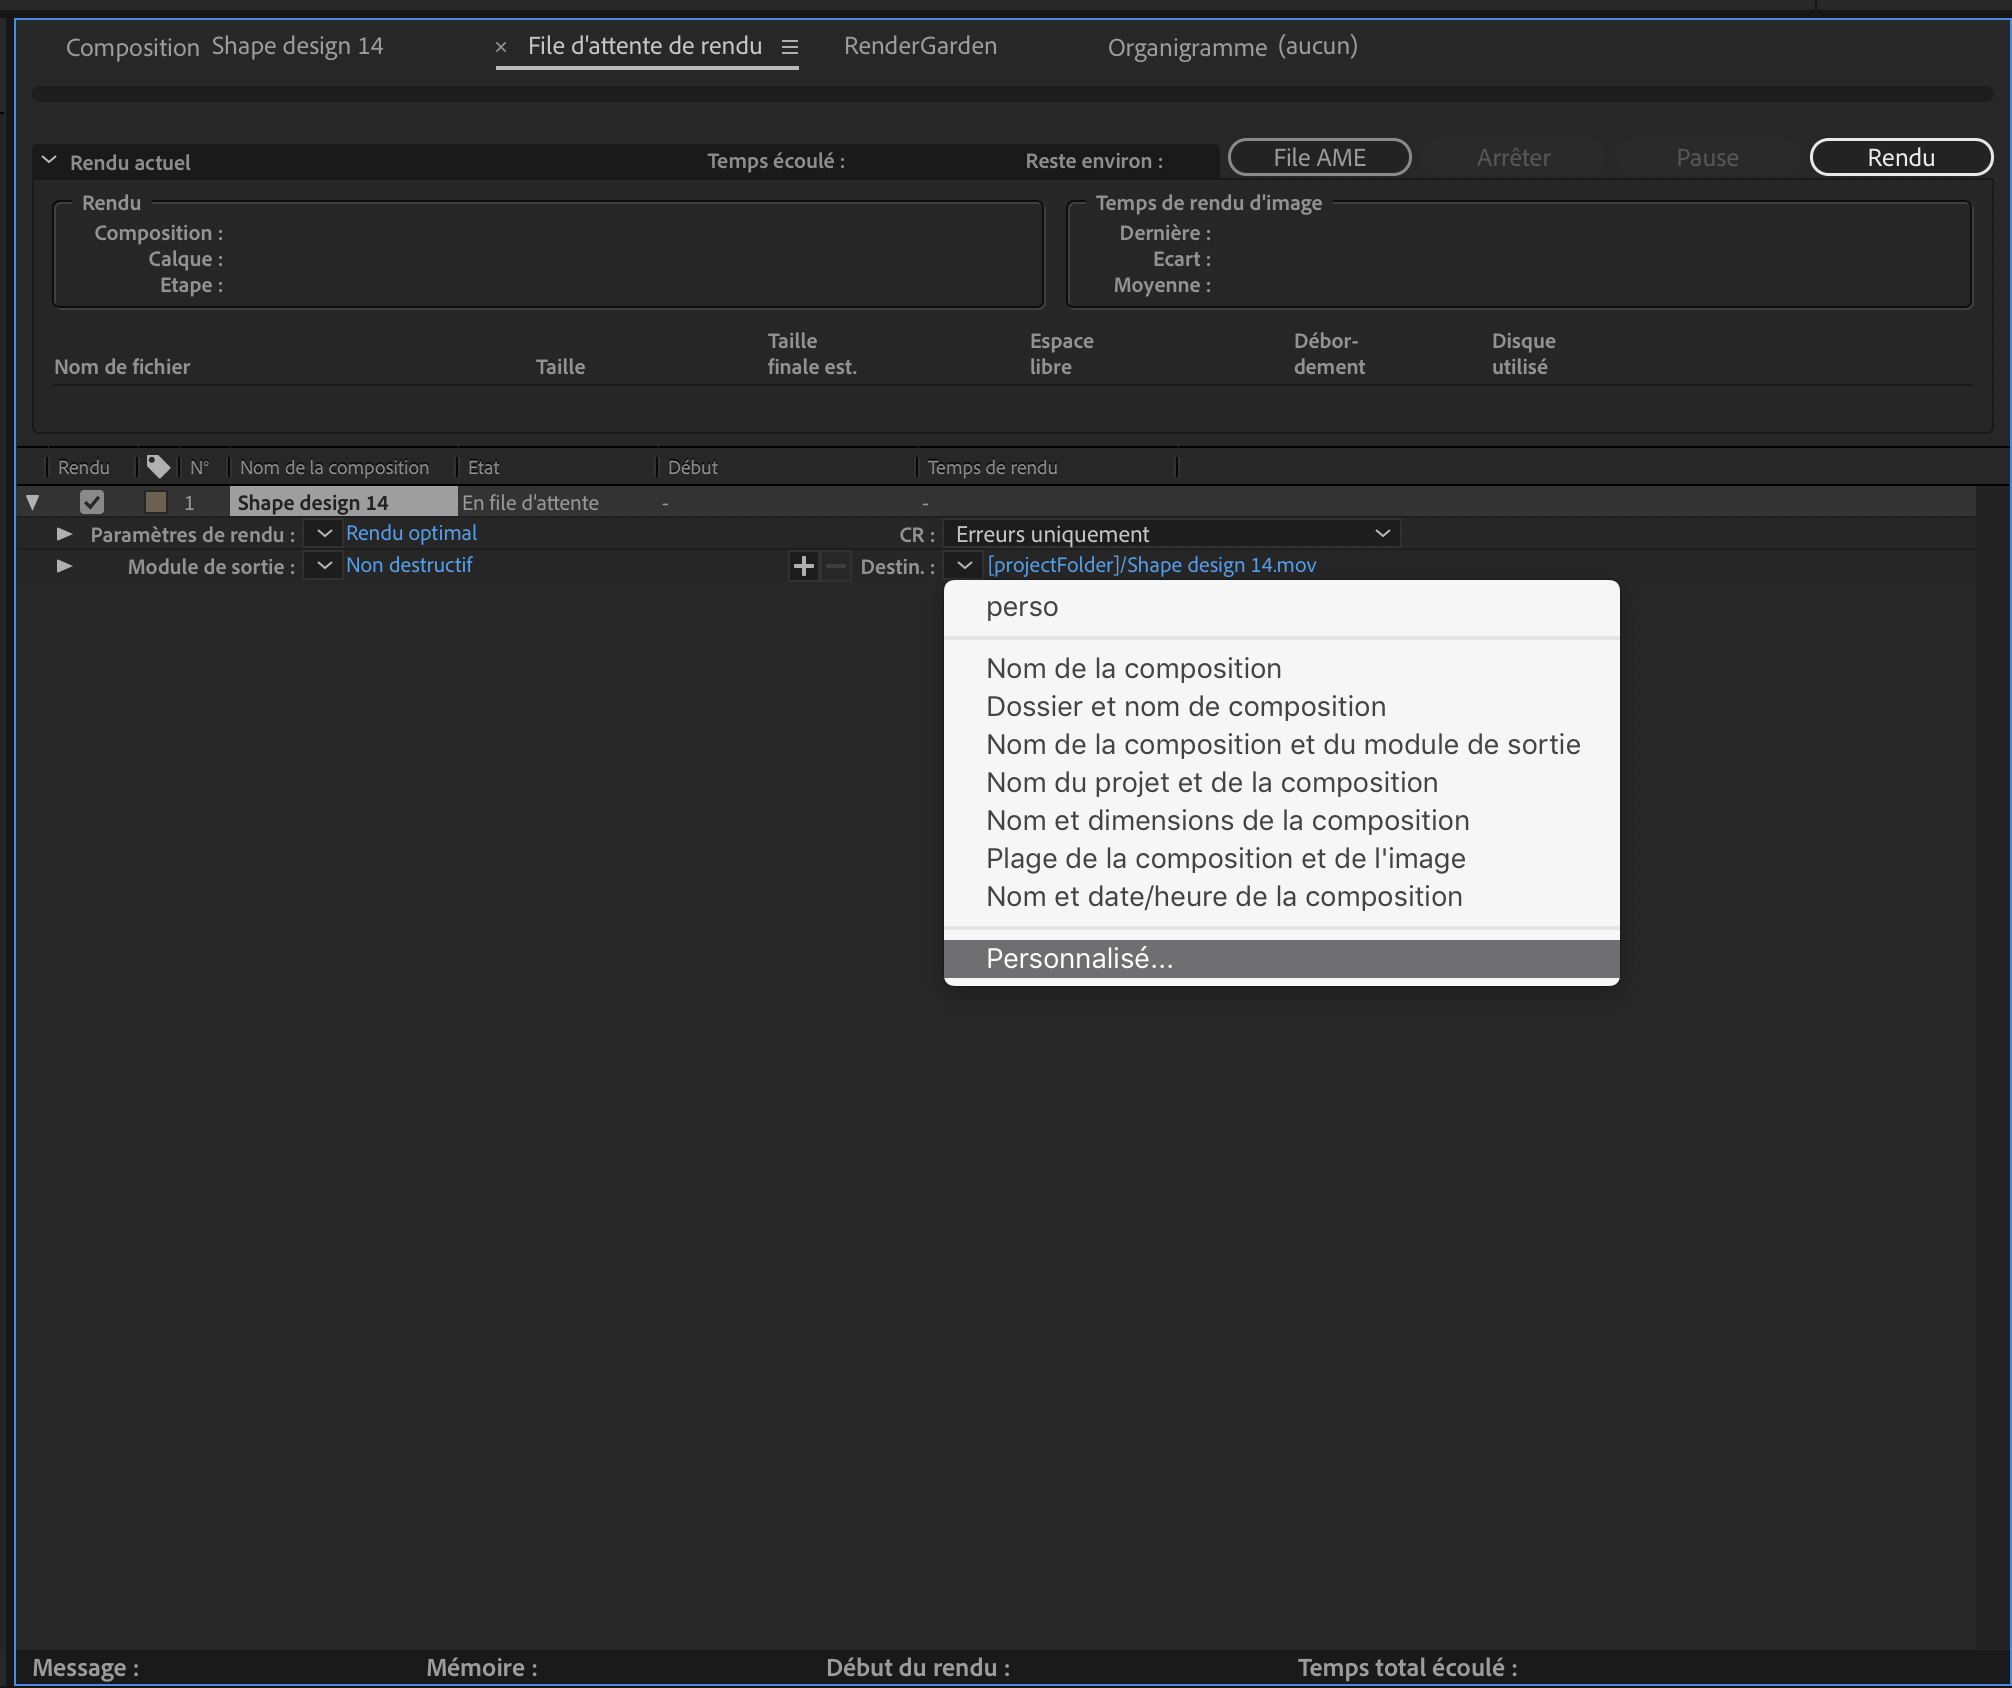Open Paramètres de rendu preset dropdown arrow

[x=324, y=534]
